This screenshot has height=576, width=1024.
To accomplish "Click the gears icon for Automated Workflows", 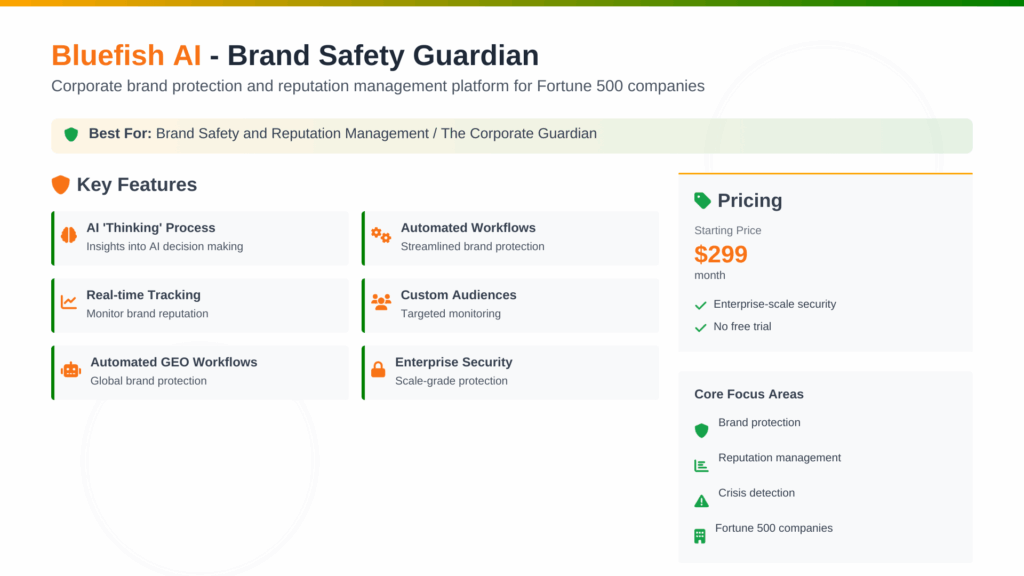I will (381, 235).
